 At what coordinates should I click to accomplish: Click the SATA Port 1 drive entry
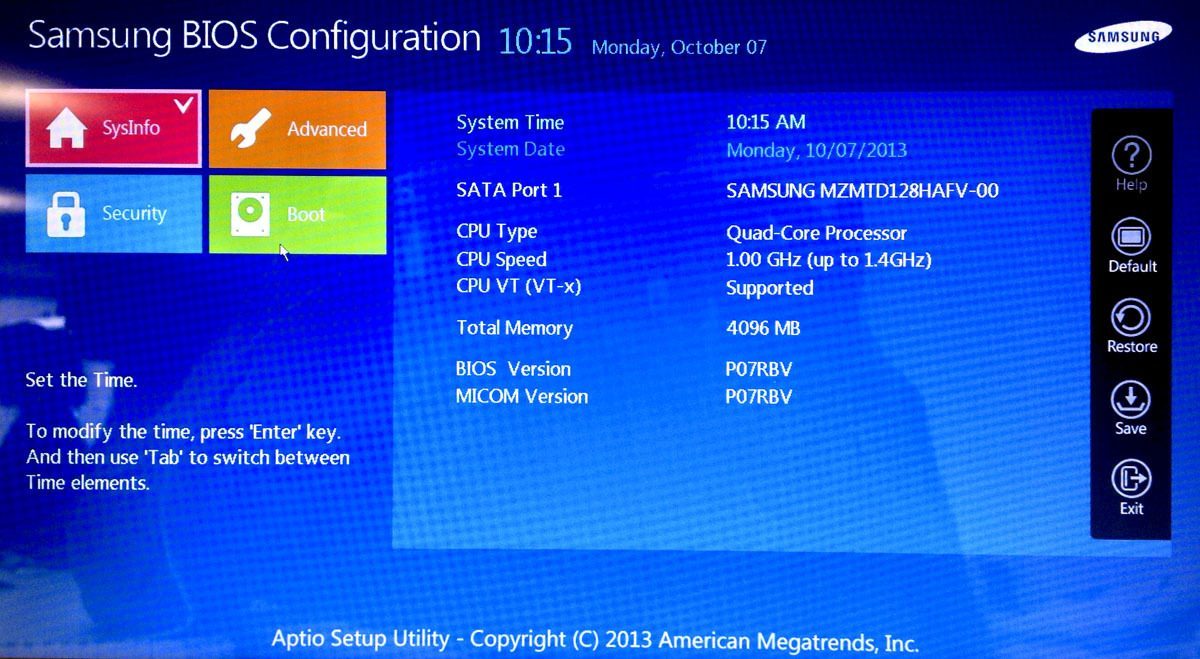point(862,190)
